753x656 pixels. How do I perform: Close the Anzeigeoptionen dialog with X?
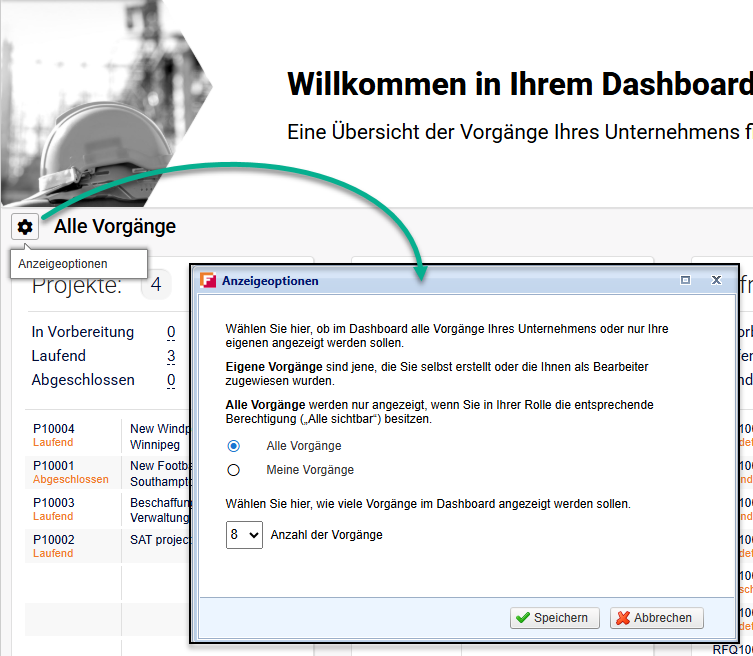716,281
